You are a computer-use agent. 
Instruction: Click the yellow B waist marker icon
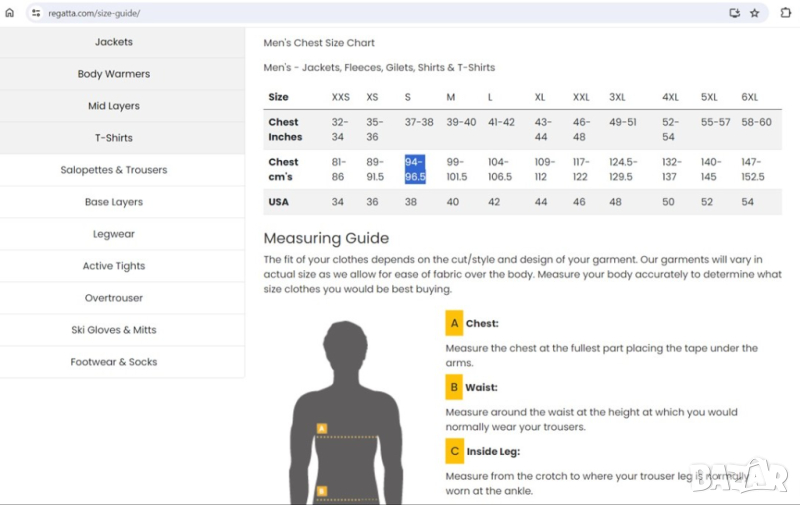point(454,387)
